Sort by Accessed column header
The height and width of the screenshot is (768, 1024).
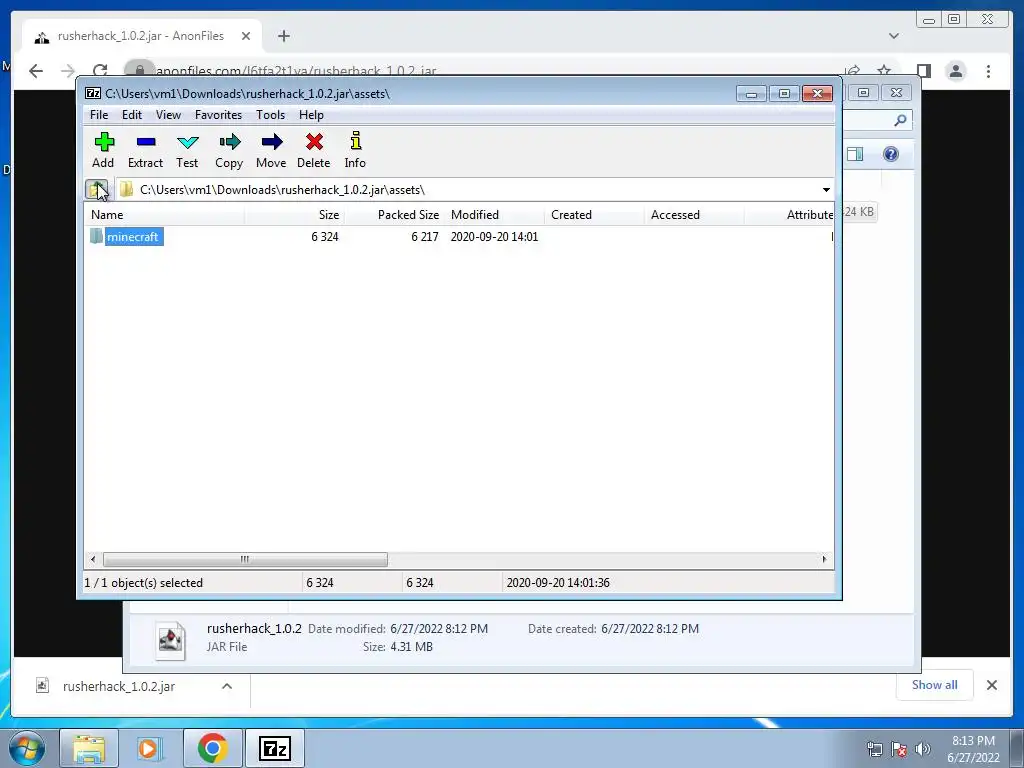(x=694, y=215)
